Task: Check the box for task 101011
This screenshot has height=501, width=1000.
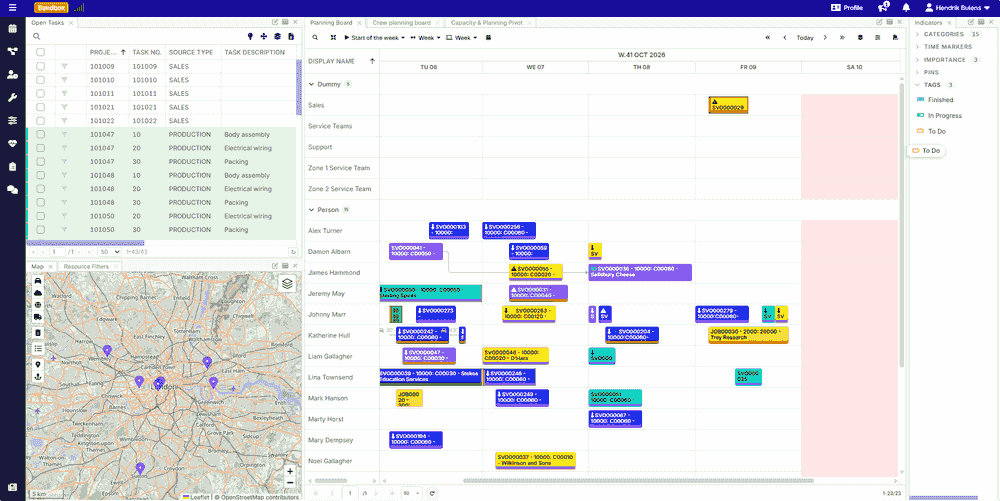Action: click(x=41, y=94)
